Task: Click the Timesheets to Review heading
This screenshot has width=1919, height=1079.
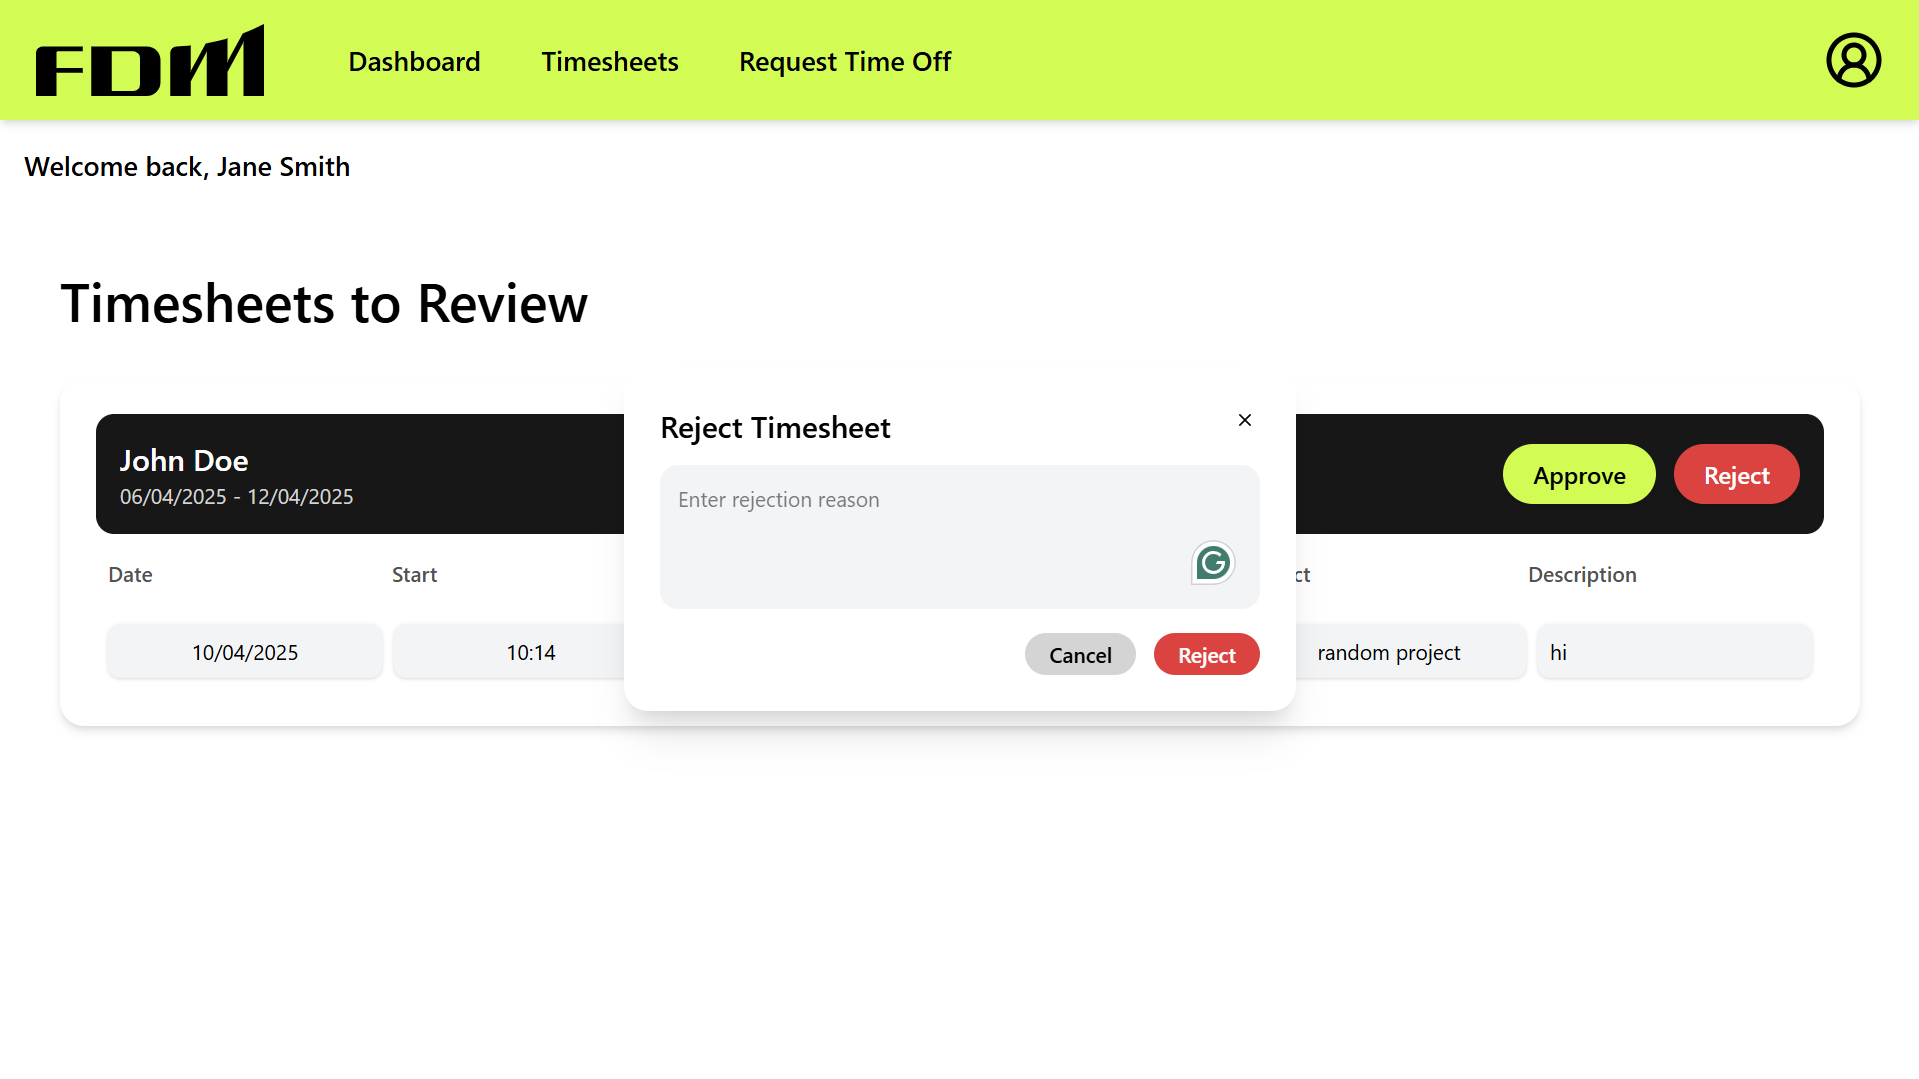Action: [x=324, y=304]
